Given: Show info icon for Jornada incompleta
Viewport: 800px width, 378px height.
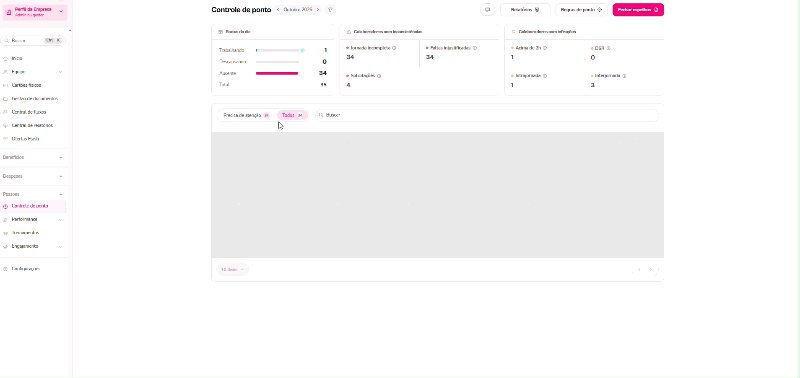Looking at the screenshot, I should click(394, 48).
